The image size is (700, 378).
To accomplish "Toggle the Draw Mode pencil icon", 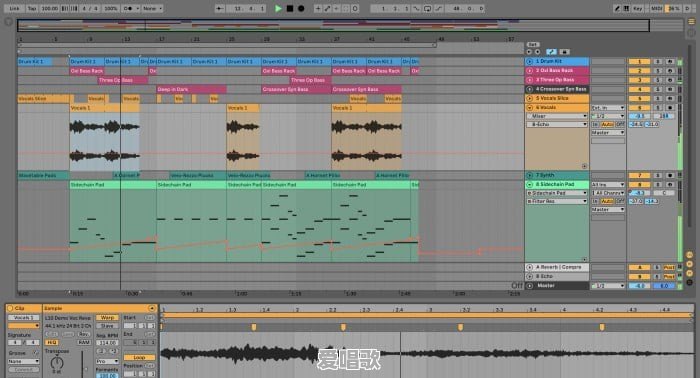I will pos(617,8).
